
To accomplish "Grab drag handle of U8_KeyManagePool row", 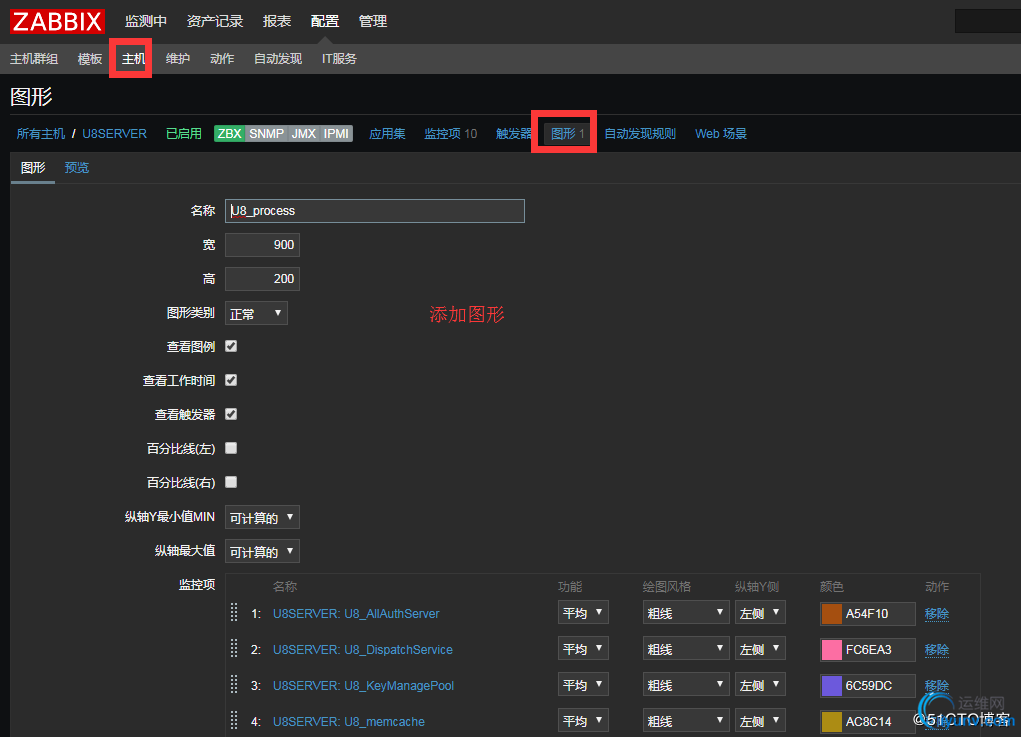I will pos(234,684).
